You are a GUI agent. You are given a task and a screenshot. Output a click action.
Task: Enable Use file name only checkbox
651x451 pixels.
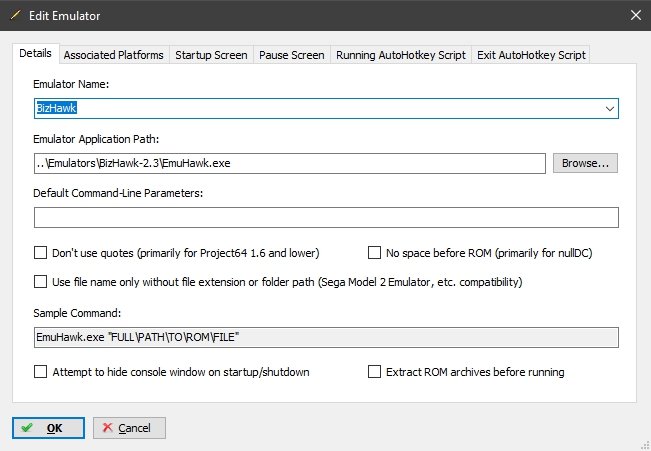[x=40, y=282]
